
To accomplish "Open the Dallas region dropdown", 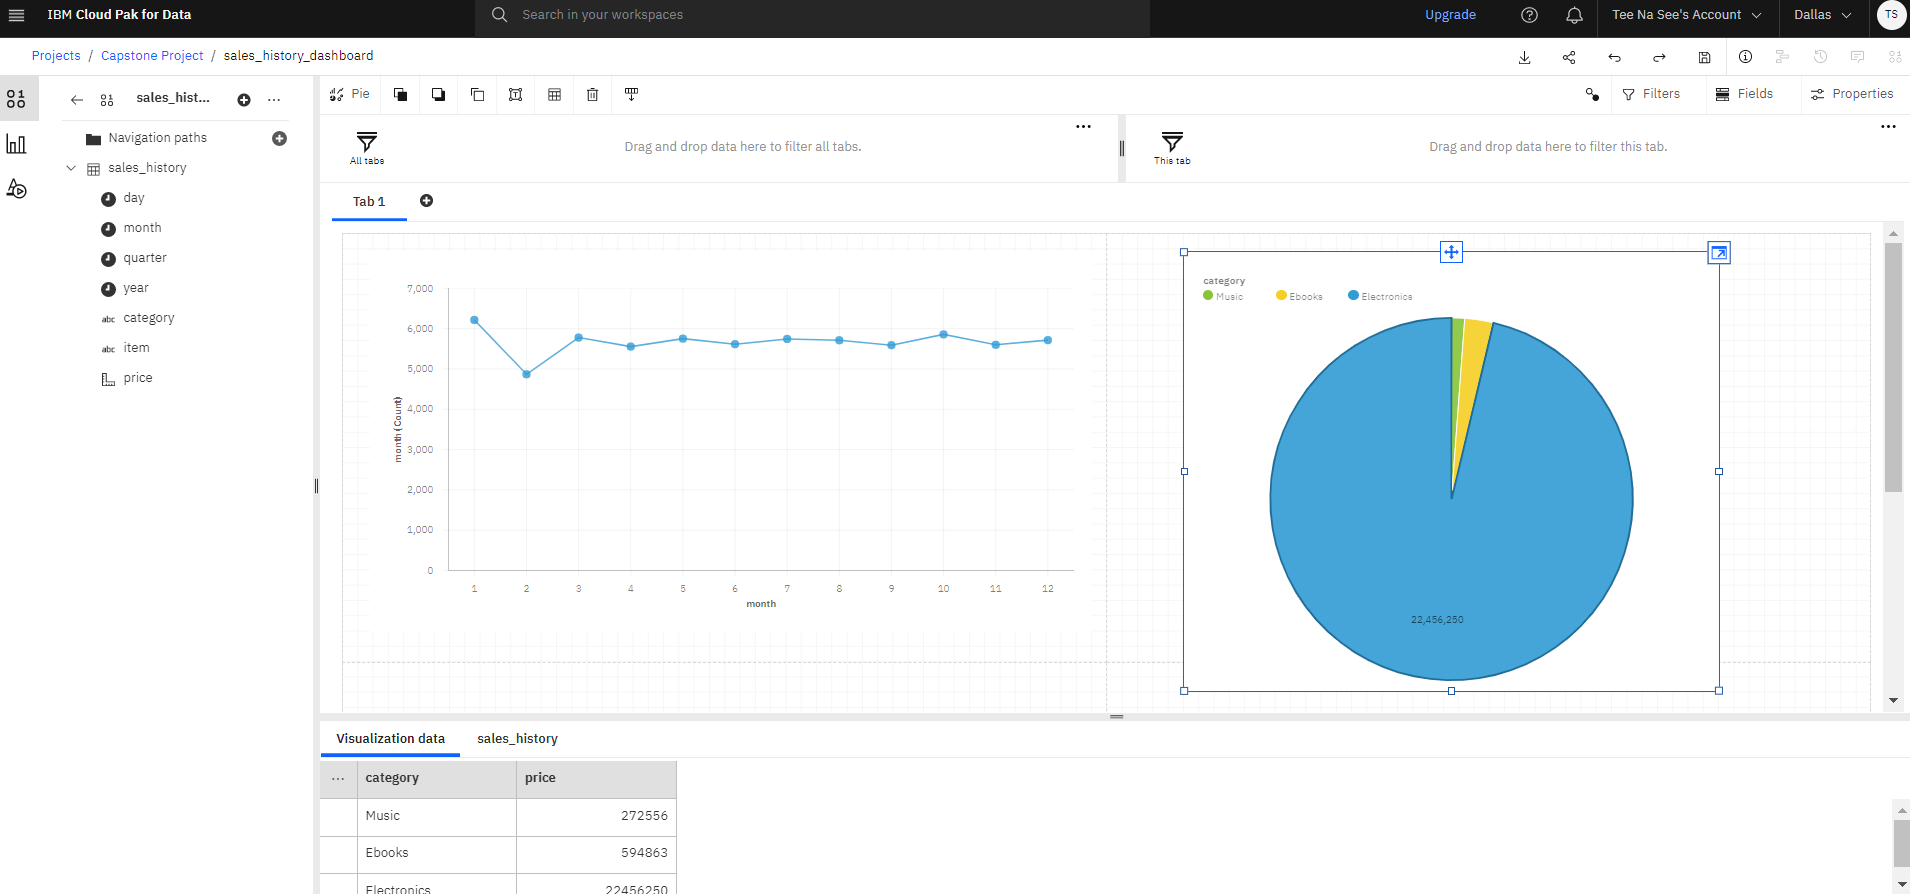I will pyautogui.click(x=1822, y=15).
